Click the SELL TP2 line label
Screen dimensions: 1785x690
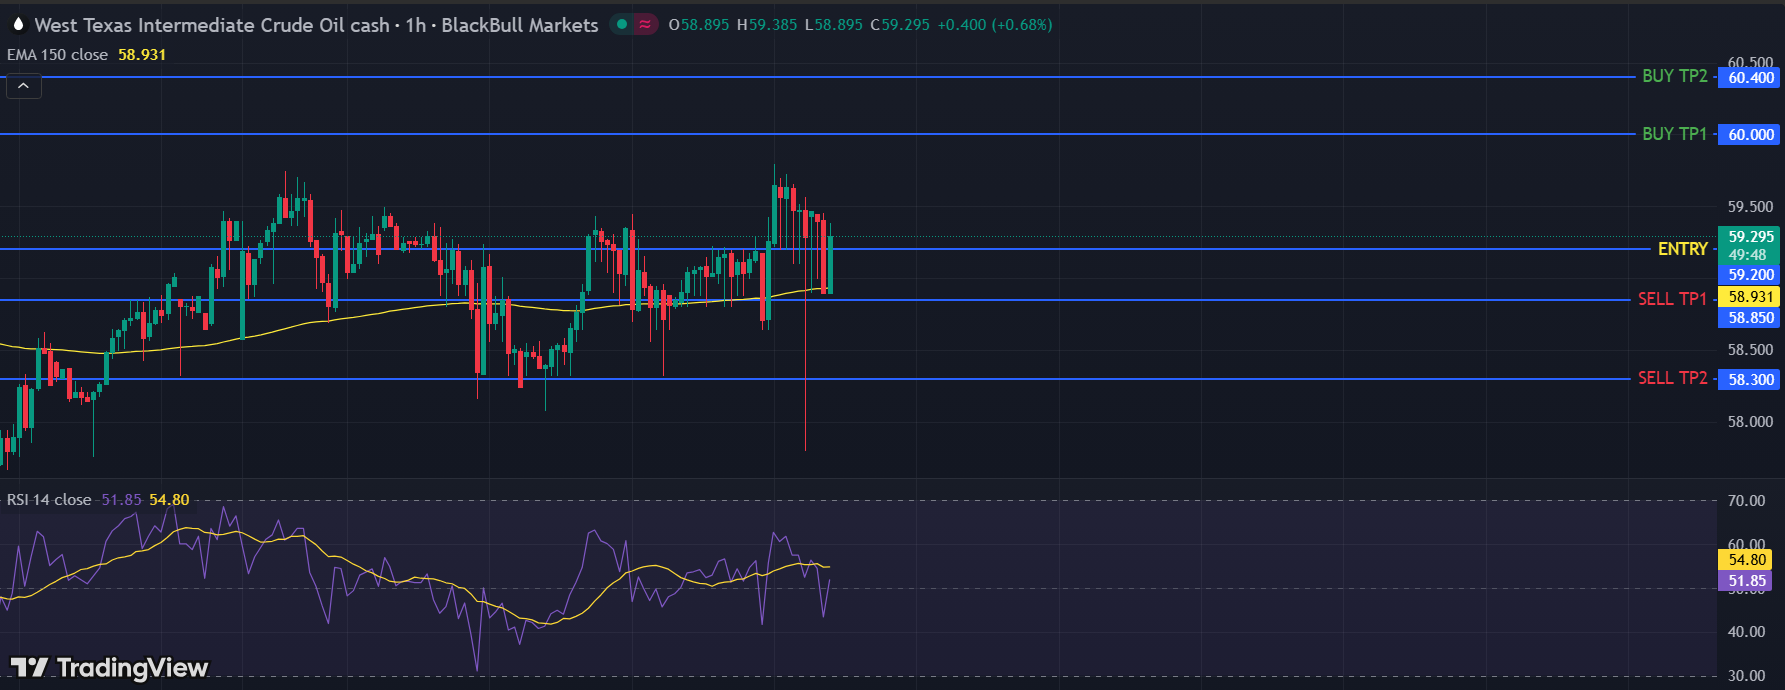point(1672,378)
